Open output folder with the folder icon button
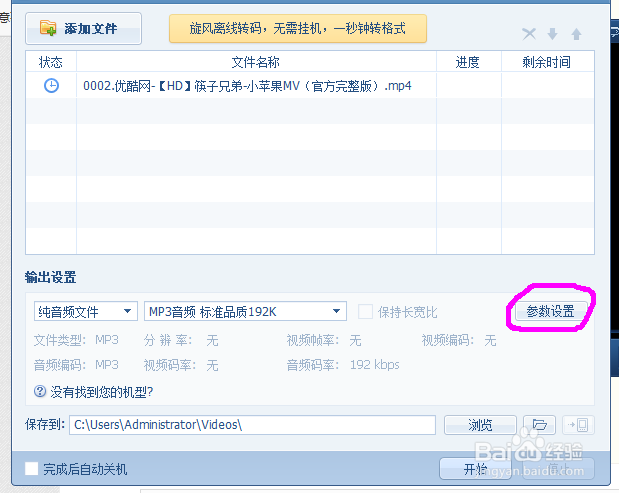619x493 pixels. pos(539,425)
